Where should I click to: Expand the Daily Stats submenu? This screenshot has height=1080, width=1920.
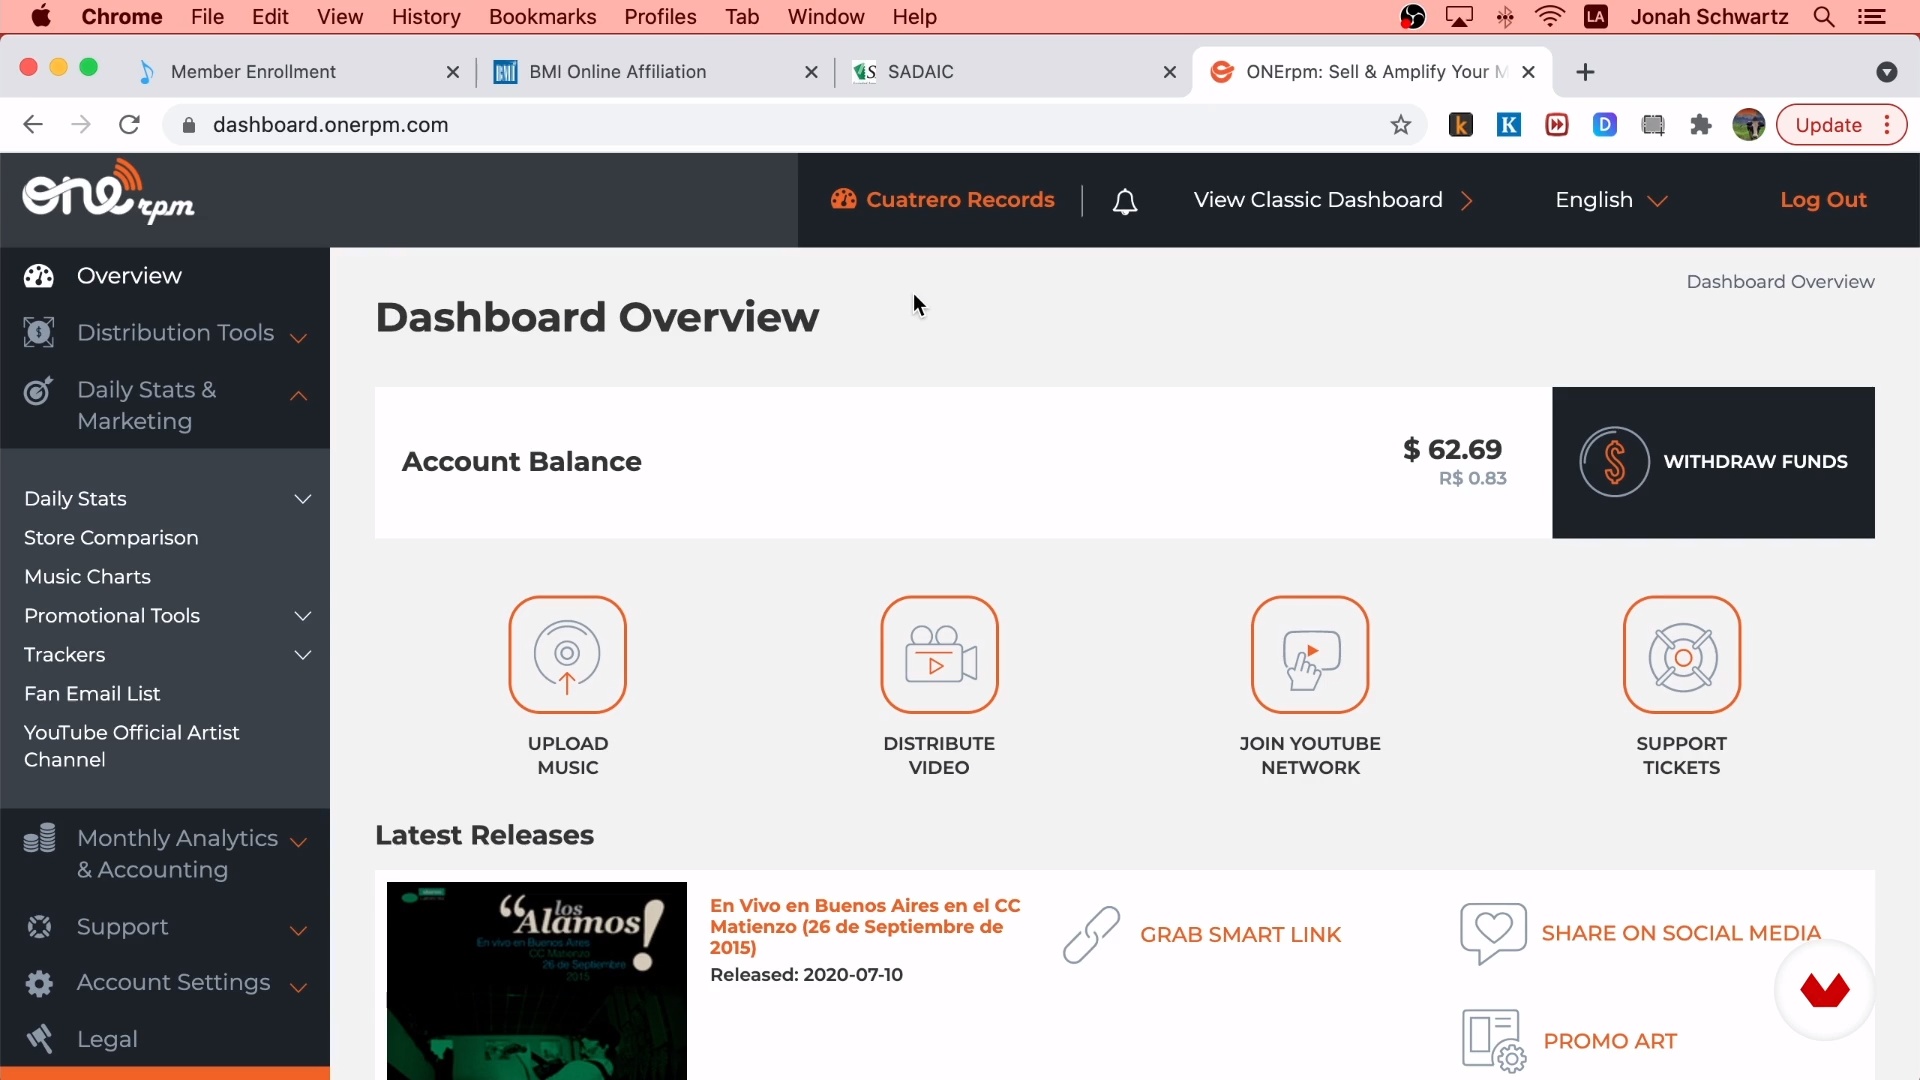[302, 499]
